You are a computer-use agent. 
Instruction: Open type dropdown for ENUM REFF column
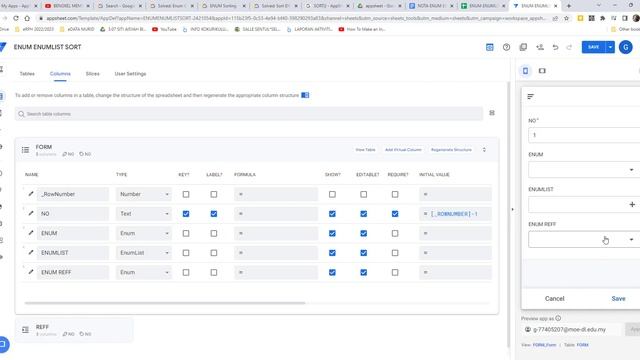tap(144, 273)
